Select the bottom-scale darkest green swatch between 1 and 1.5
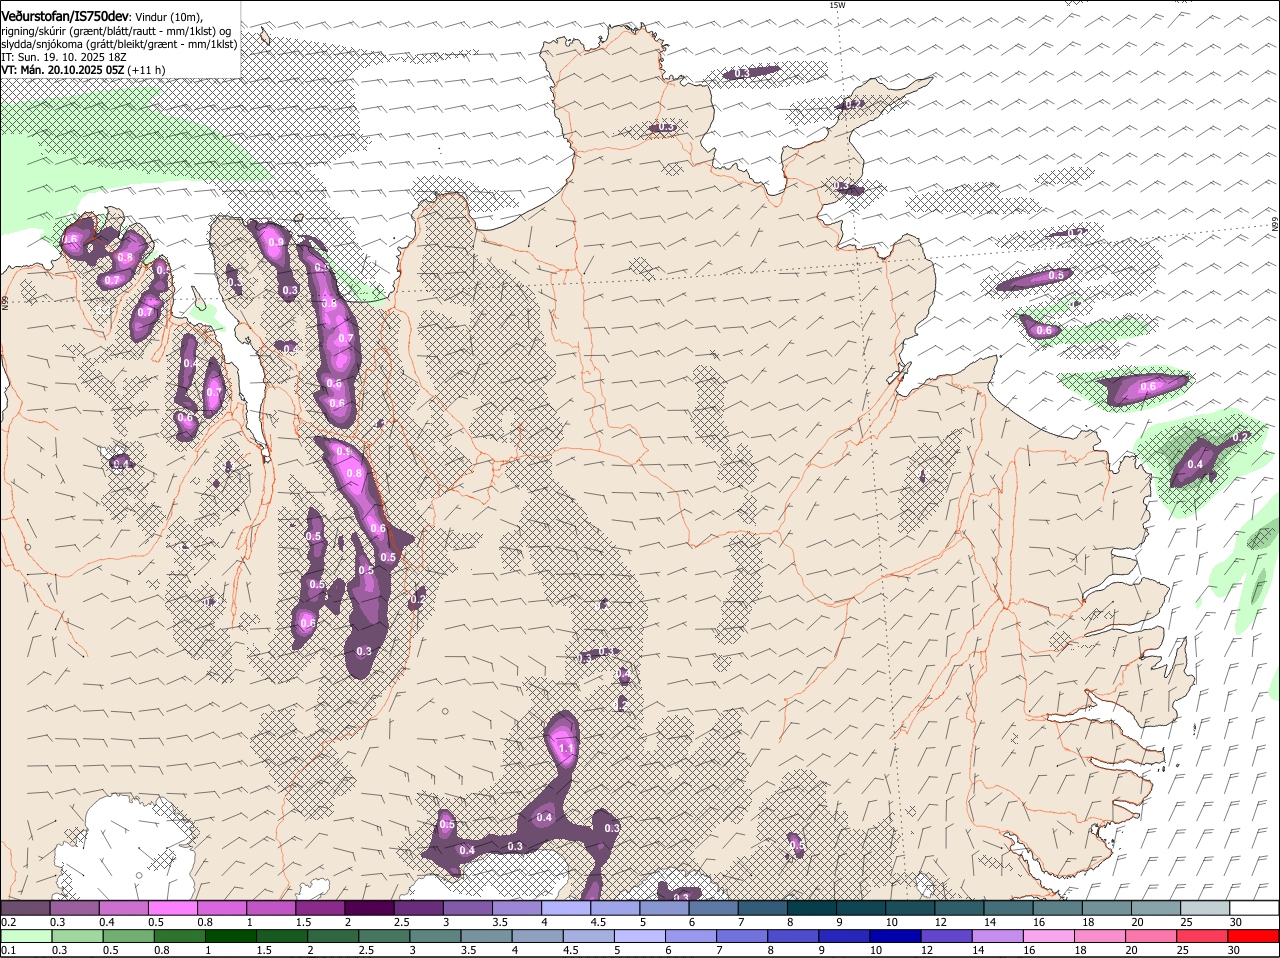 [231, 936]
